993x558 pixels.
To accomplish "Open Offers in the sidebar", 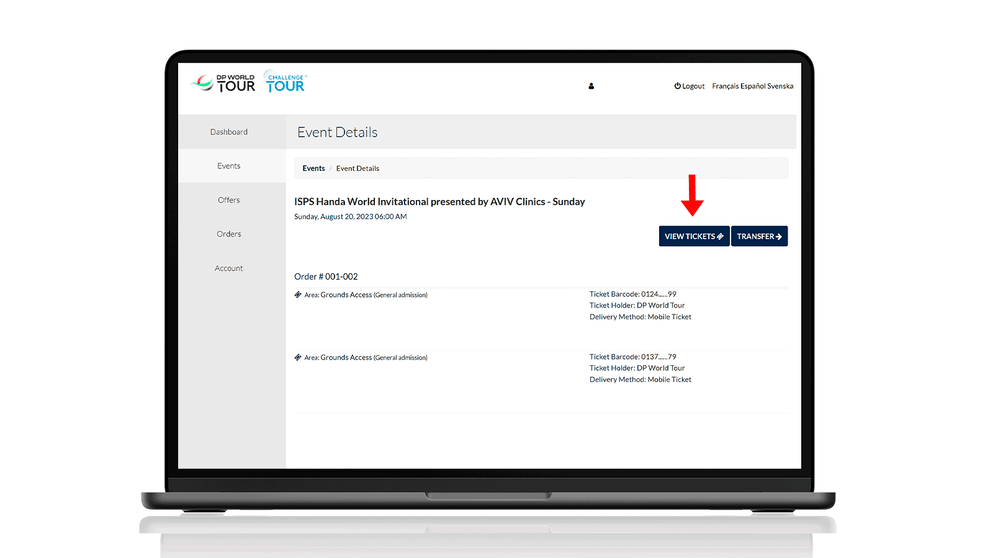I will click(x=229, y=200).
